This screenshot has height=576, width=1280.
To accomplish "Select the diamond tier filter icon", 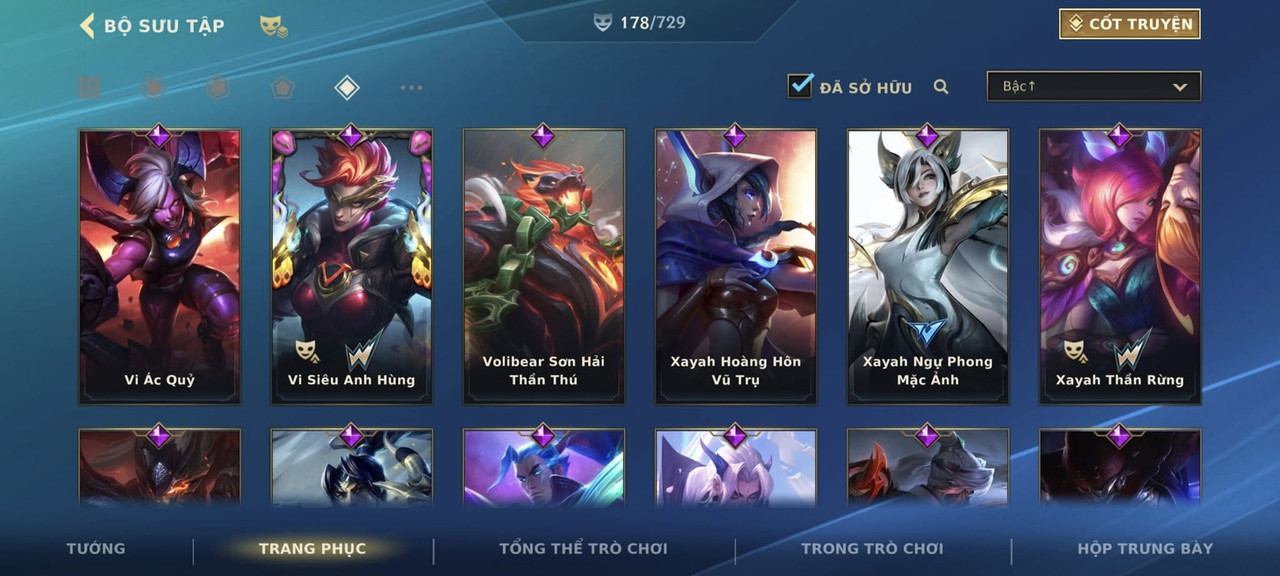I will pos(346,88).
